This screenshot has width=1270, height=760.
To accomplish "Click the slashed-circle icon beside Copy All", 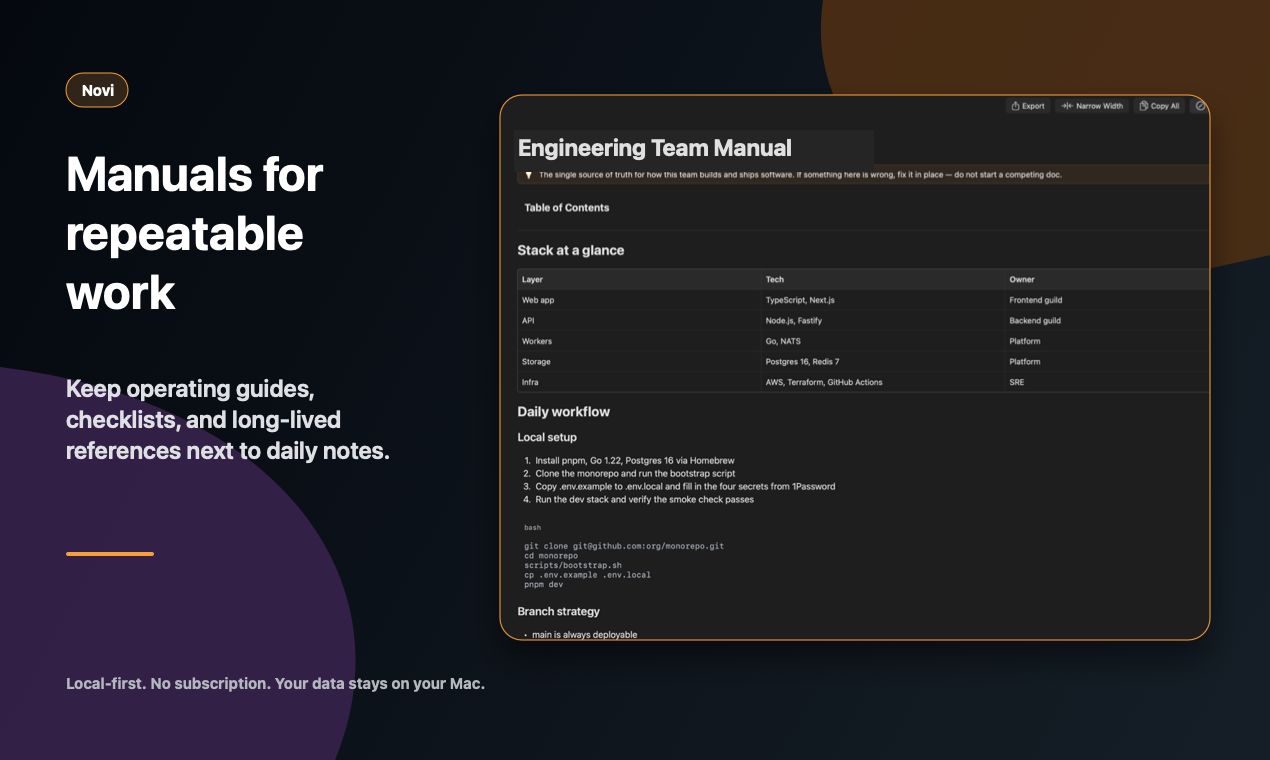I will [x=1200, y=106].
